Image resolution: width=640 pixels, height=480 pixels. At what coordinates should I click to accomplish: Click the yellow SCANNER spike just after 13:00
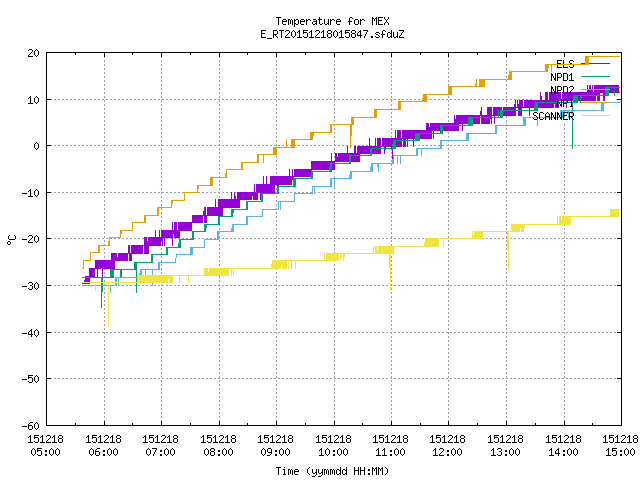508,250
